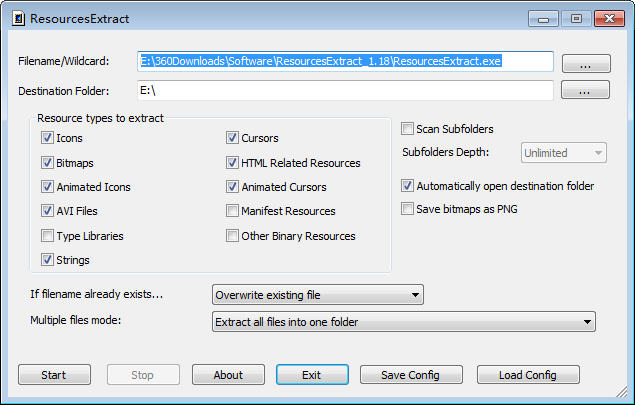Viewport: 635px width, 405px height.
Task: Click the 'Filename/Wildcard:' label
Action: (64, 61)
